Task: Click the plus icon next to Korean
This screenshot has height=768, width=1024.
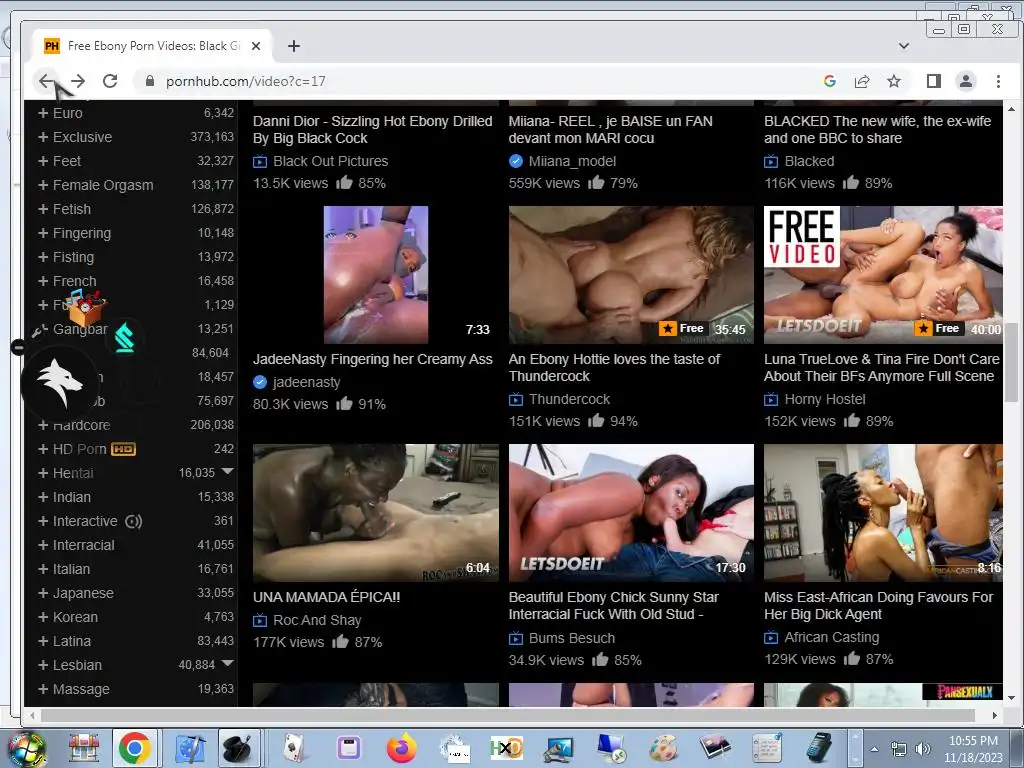Action: coord(43,617)
